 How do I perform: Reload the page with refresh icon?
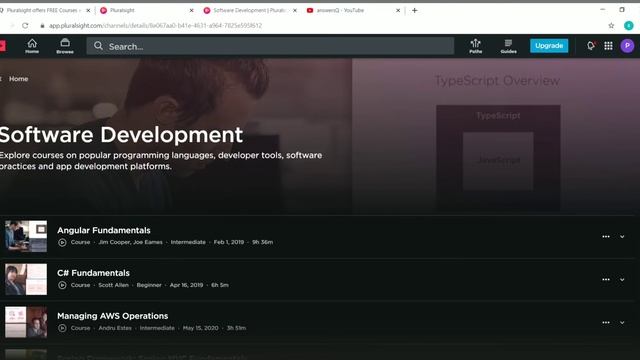25,25
